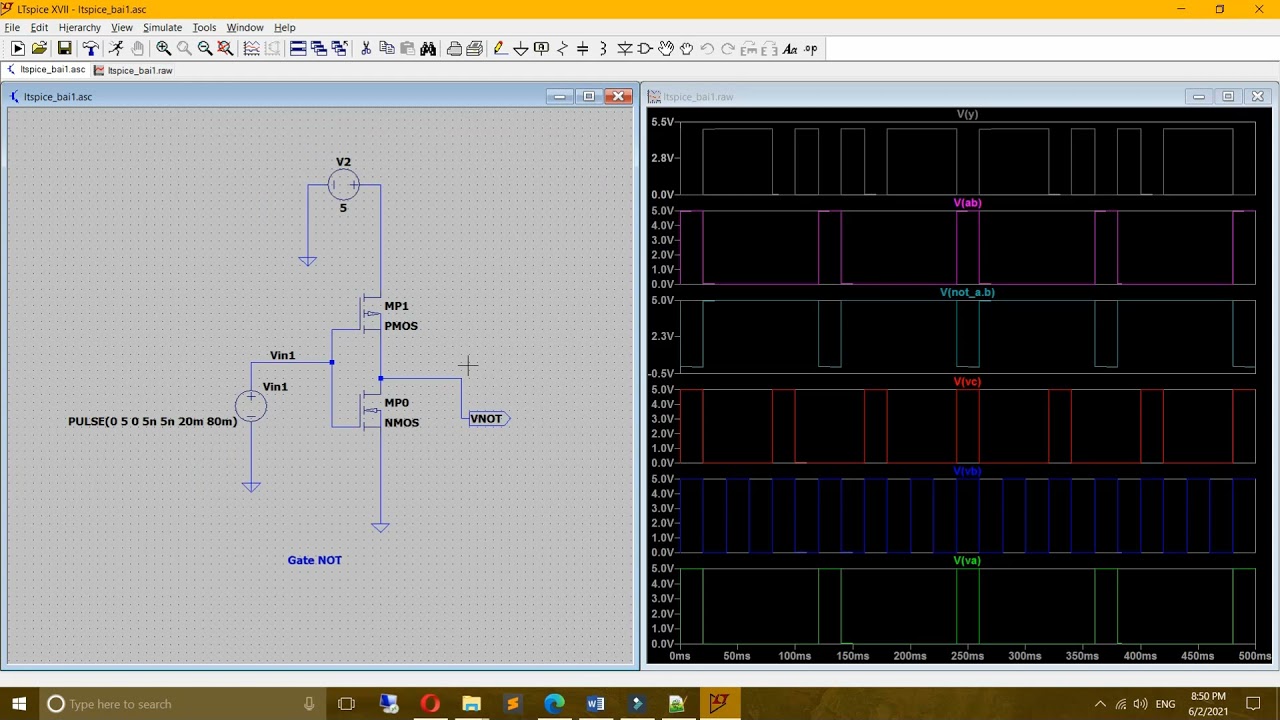Switch to the ltspice_bai1.raw tab

[x=133, y=70]
